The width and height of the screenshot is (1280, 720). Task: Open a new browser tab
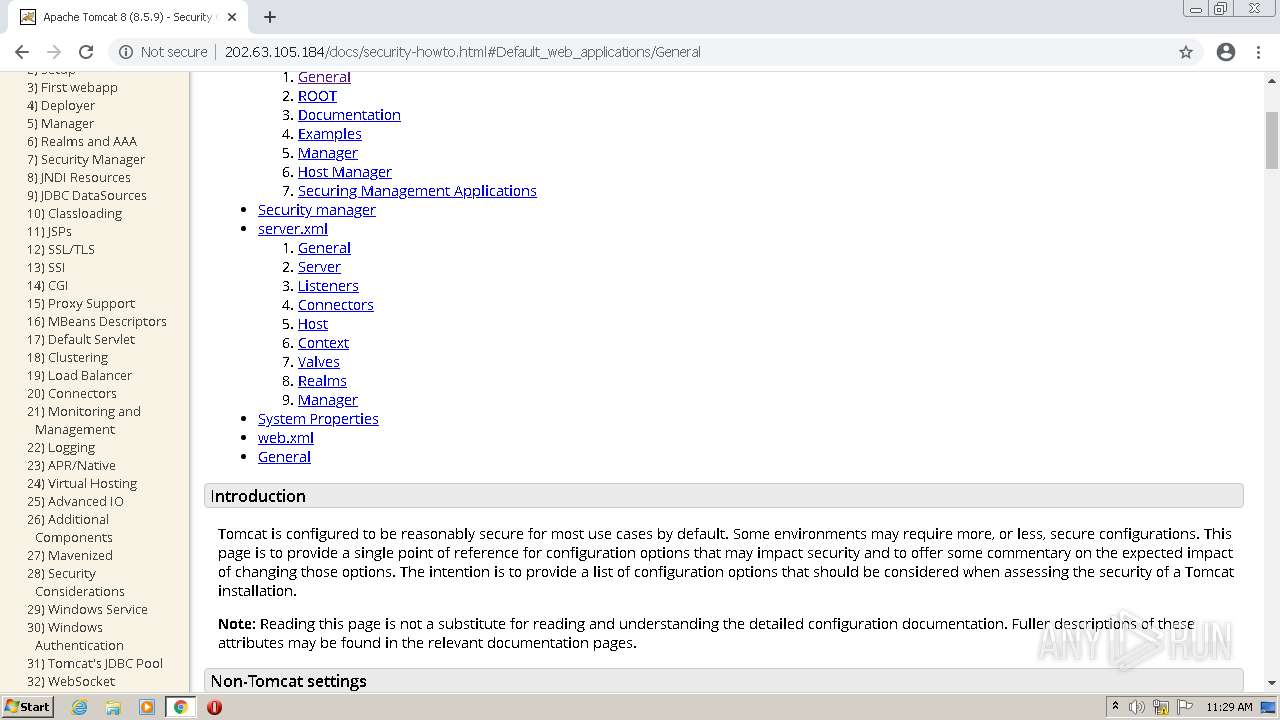click(x=270, y=17)
